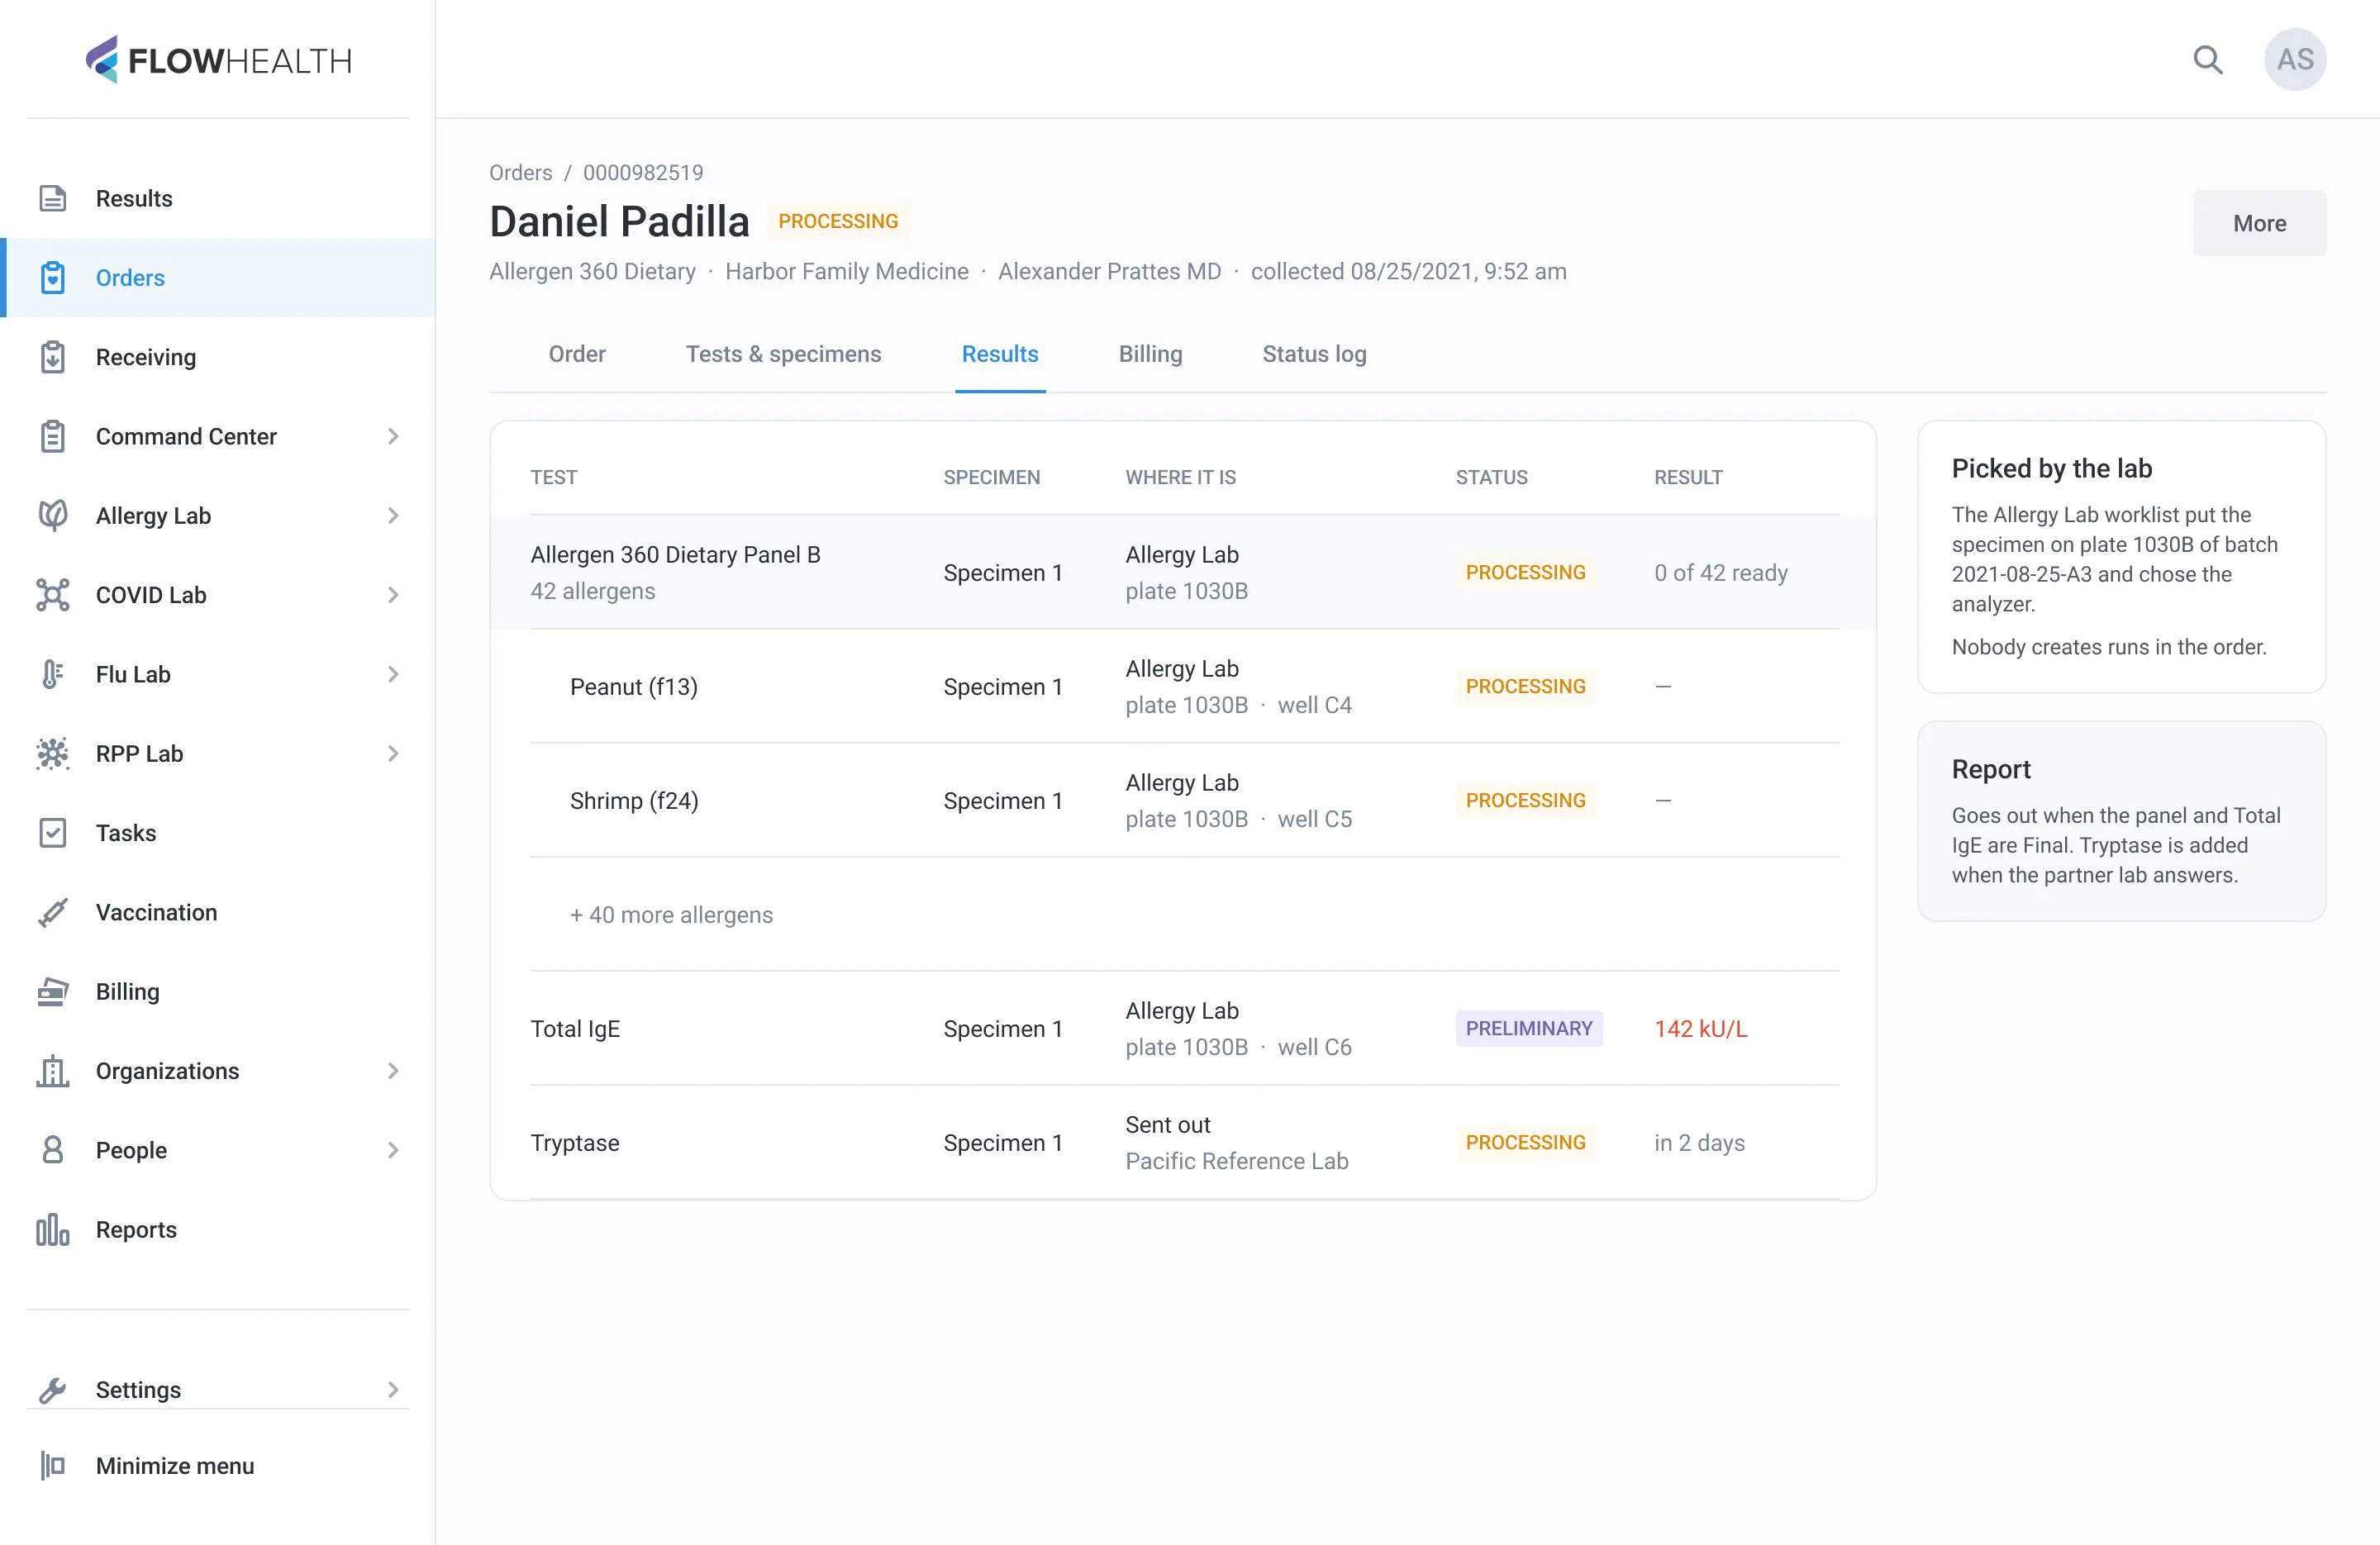Viewport: 2380px width, 1545px height.
Task: Follow the Orders breadcrumb link
Action: click(520, 172)
